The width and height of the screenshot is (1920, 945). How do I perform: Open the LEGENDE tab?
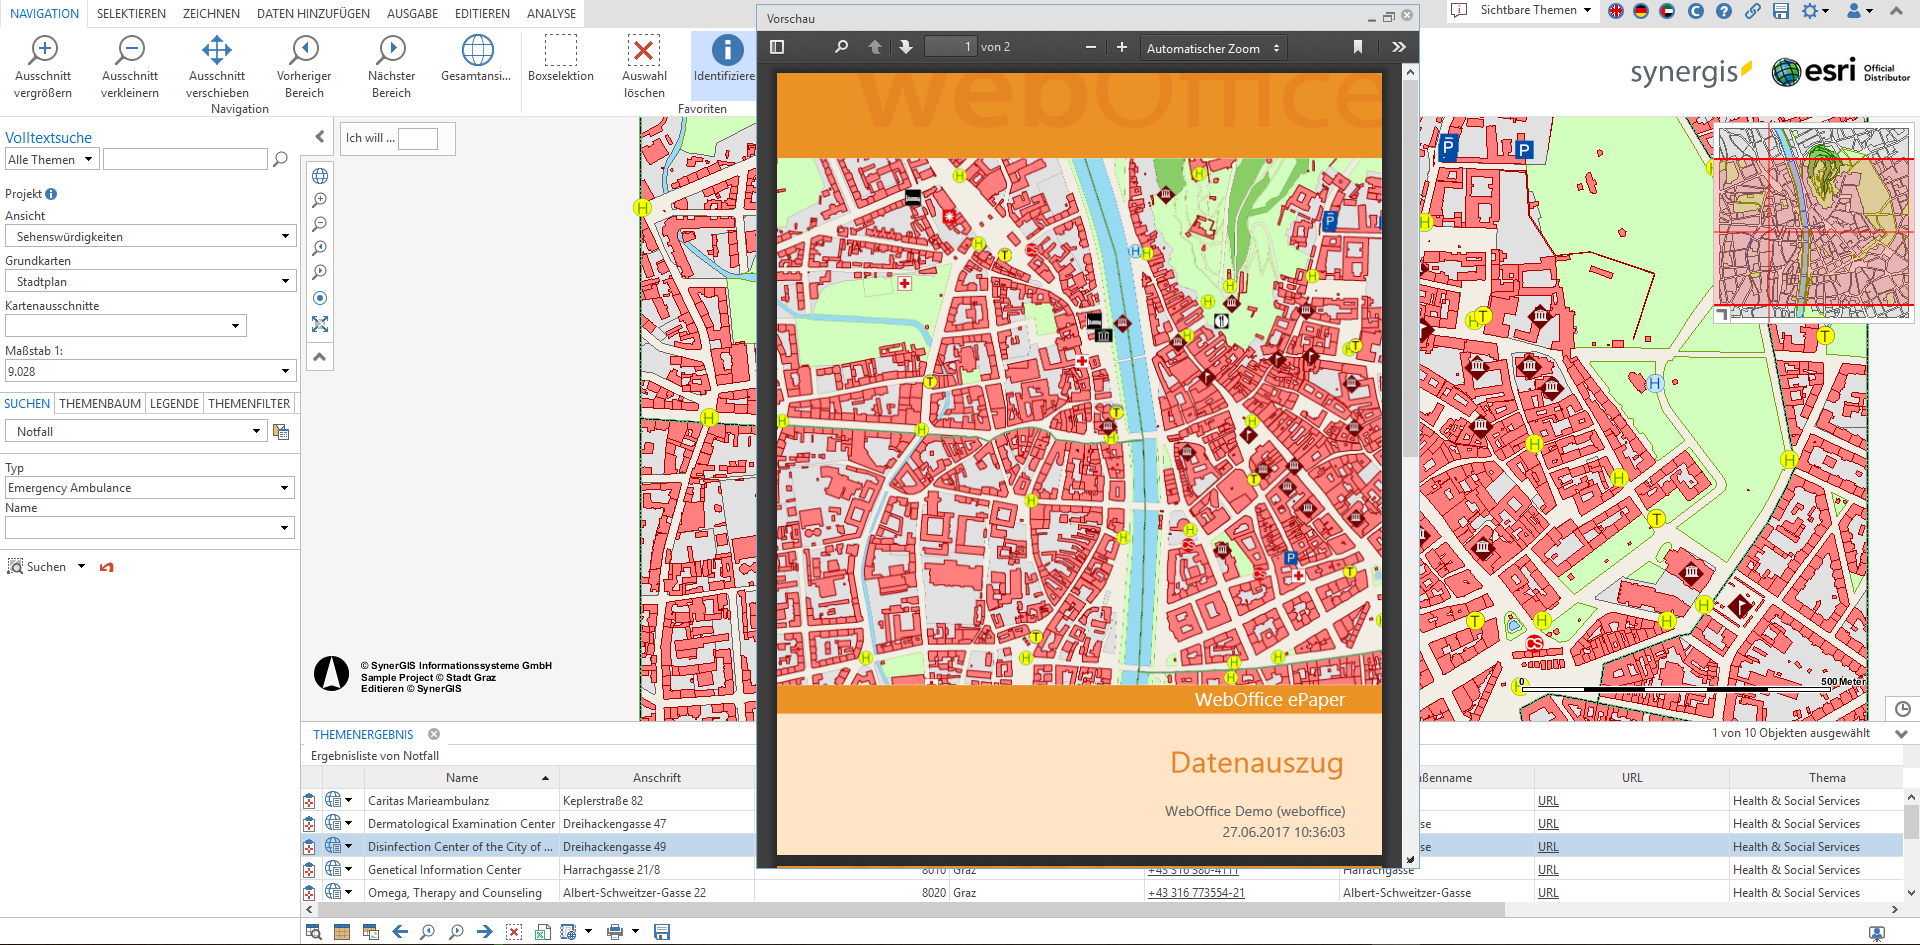pos(174,403)
